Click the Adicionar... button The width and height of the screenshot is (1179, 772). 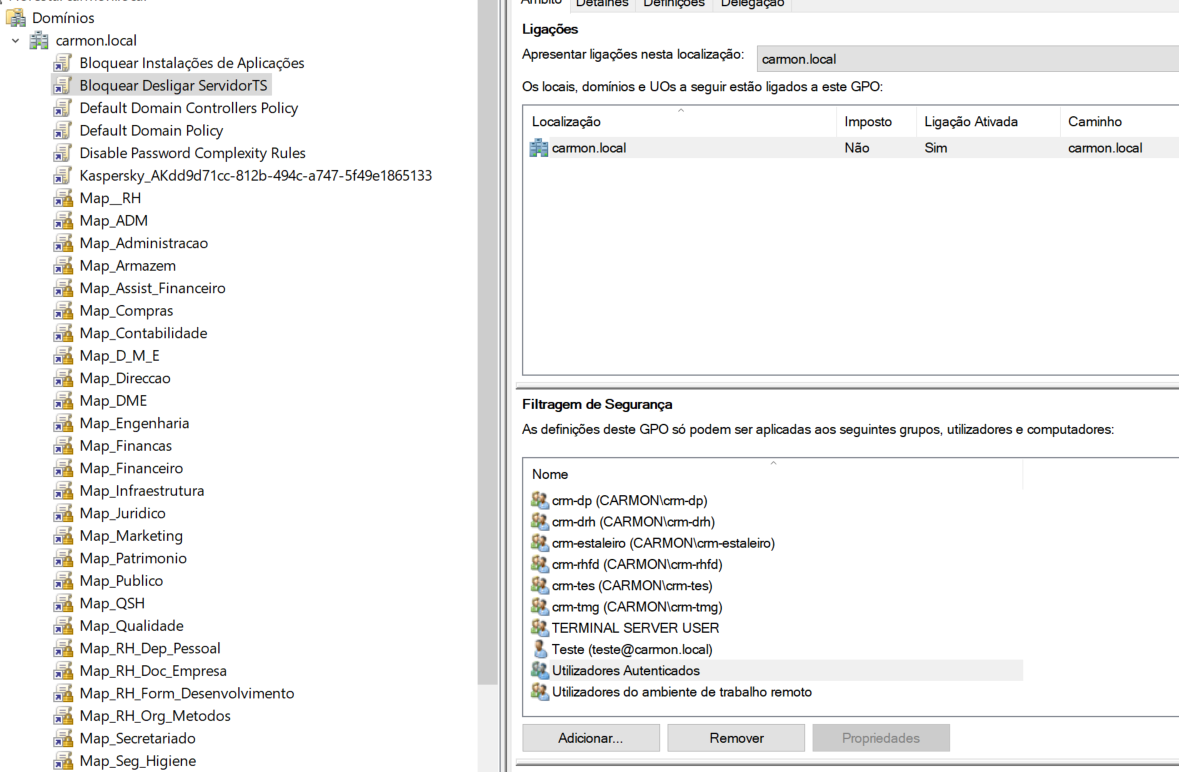tap(590, 738)
